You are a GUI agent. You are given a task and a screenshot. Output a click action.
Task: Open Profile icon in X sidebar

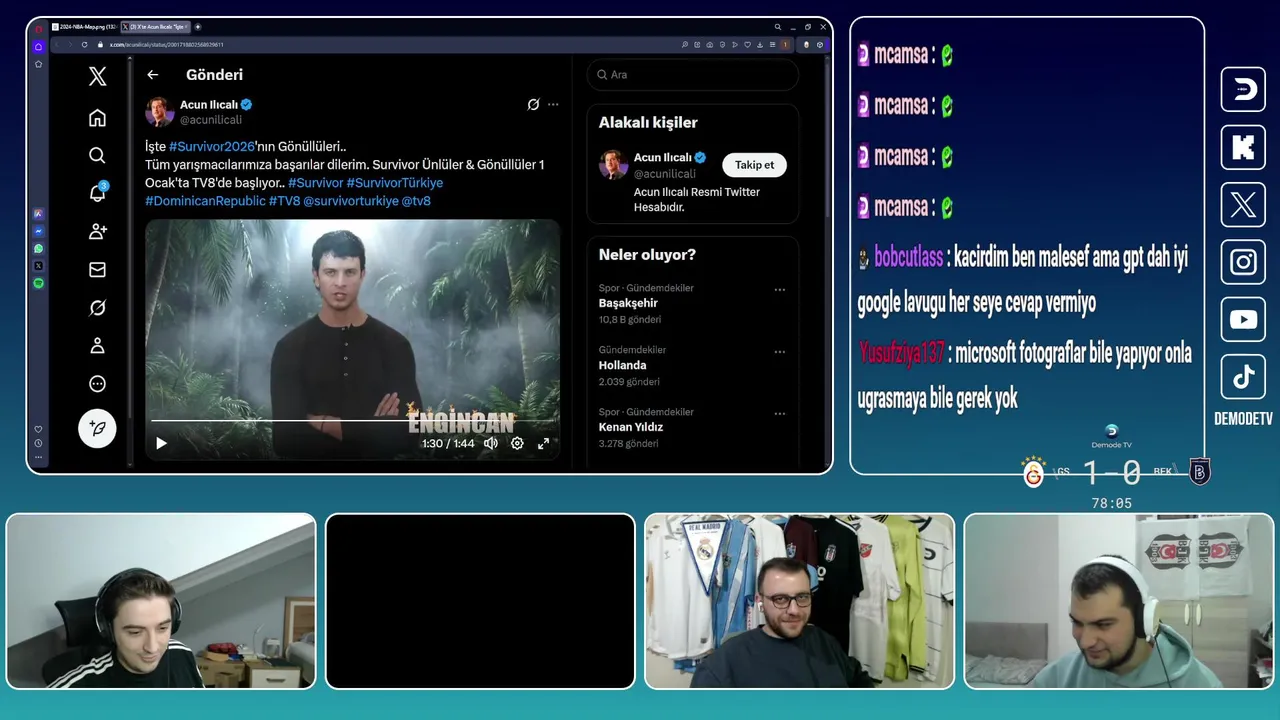(x=97, y=345)
